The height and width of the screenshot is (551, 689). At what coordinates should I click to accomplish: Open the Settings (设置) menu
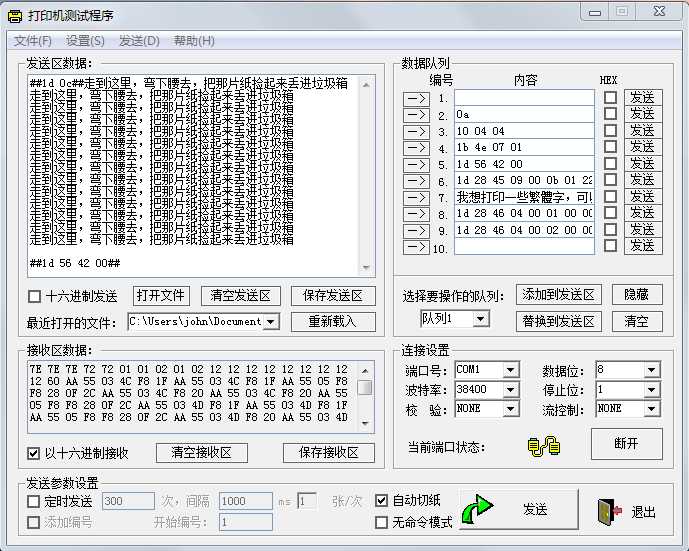point(85,41)
